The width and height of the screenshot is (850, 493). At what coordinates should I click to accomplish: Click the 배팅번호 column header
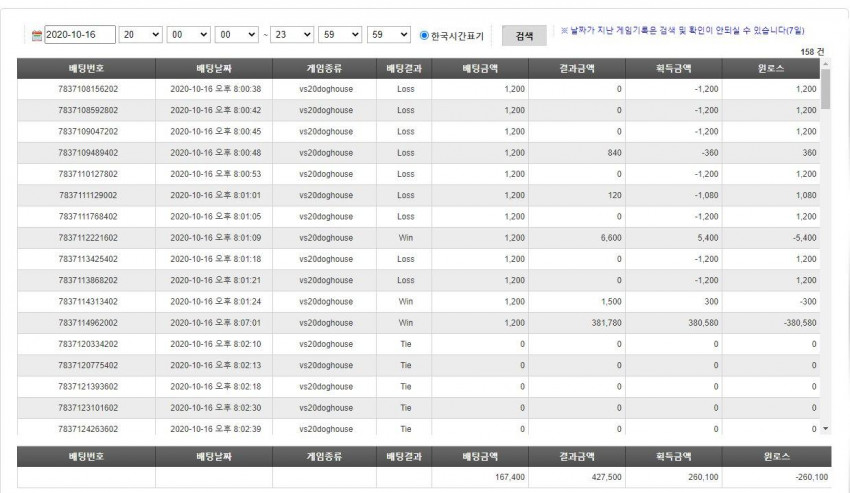(86, 69)
